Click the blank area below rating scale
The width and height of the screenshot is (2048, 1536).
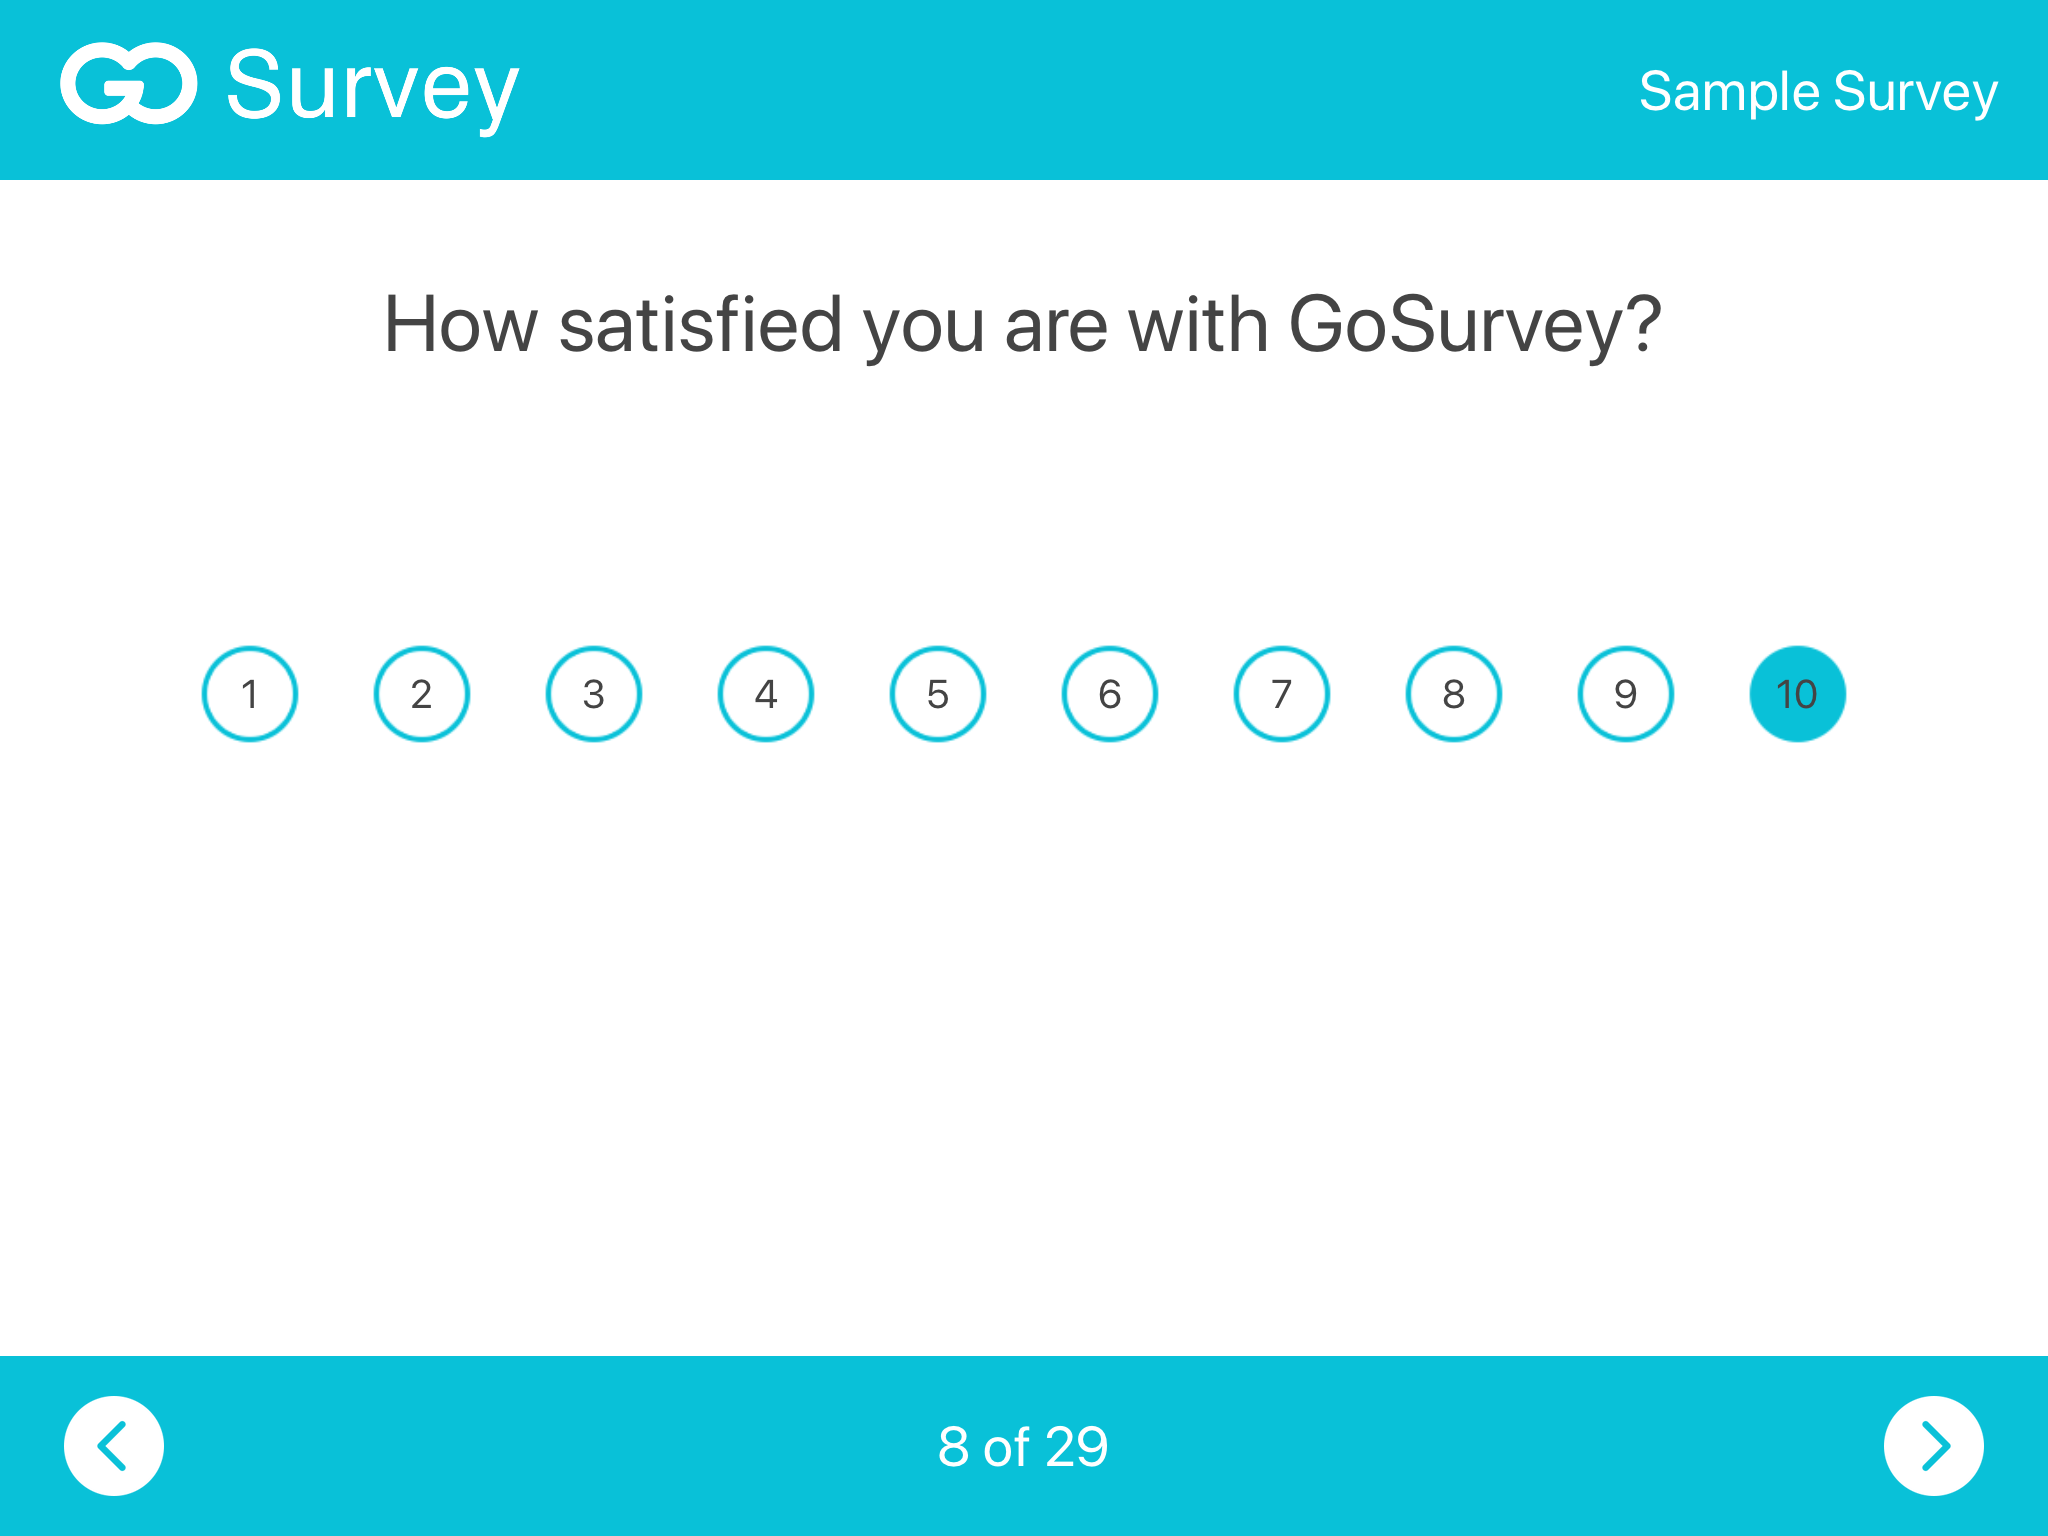[x=1024, y=1050]
